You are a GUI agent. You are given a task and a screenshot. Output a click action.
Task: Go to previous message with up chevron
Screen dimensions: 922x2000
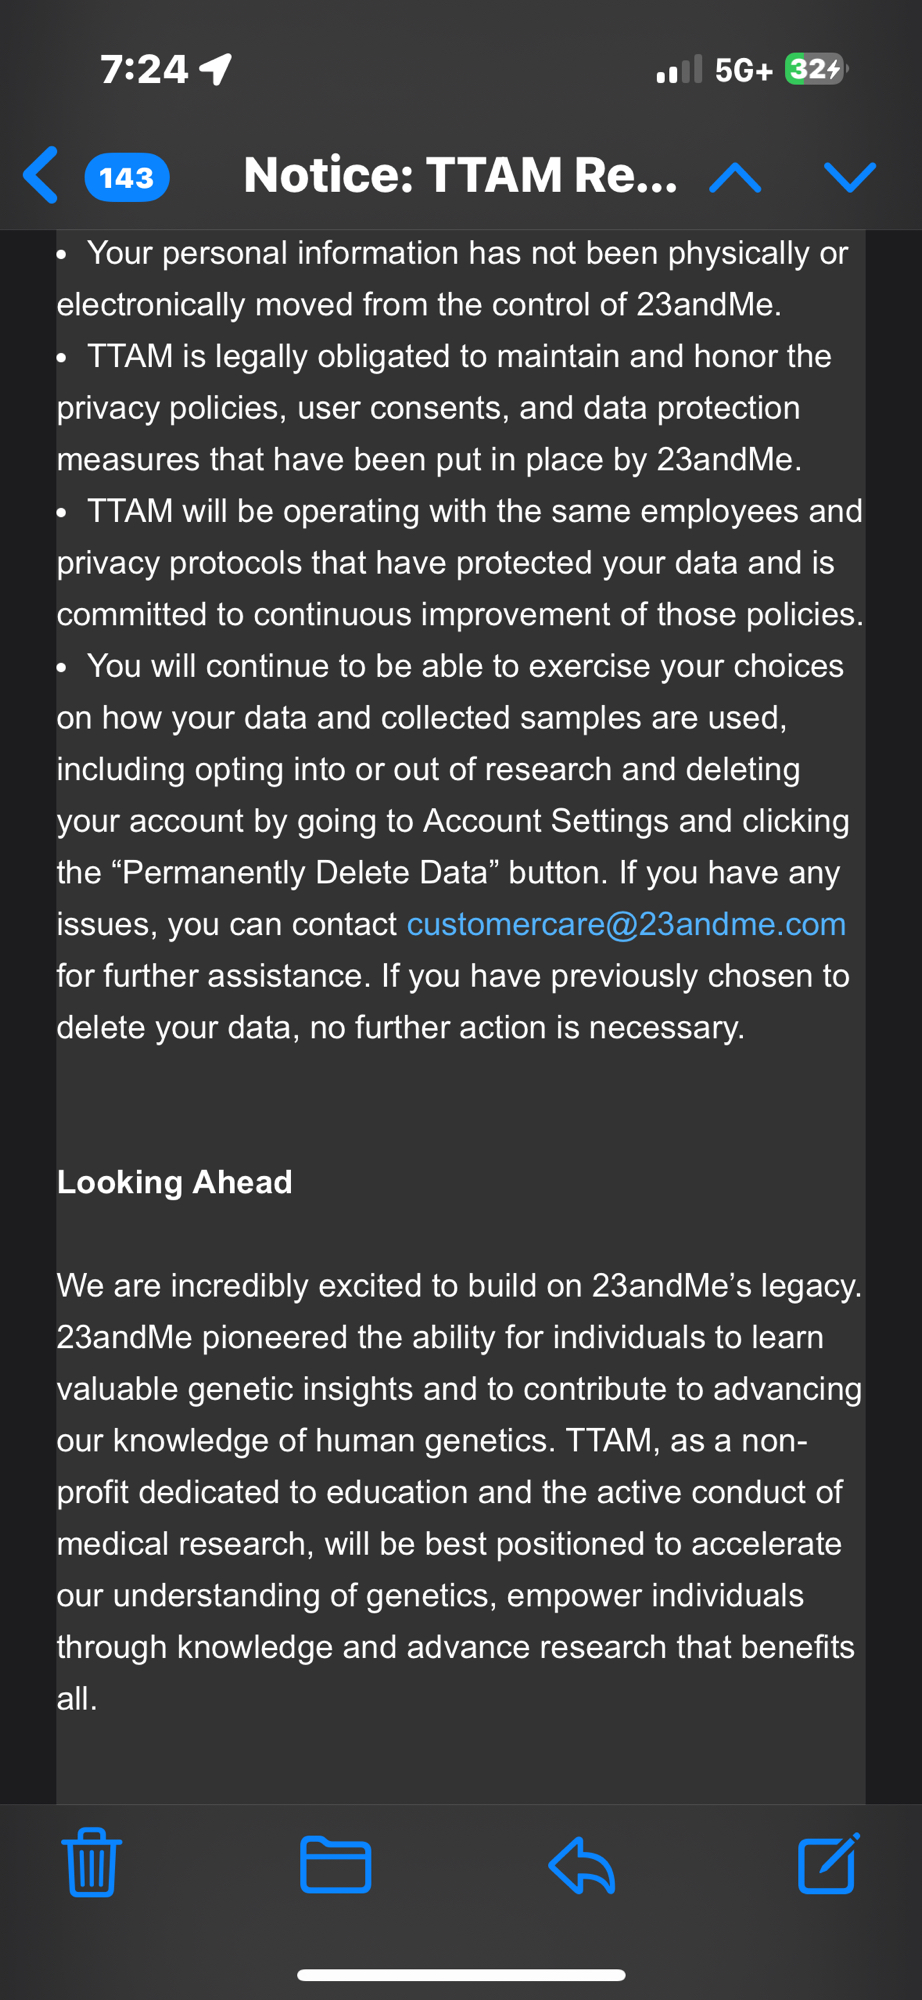coord(735,178)
